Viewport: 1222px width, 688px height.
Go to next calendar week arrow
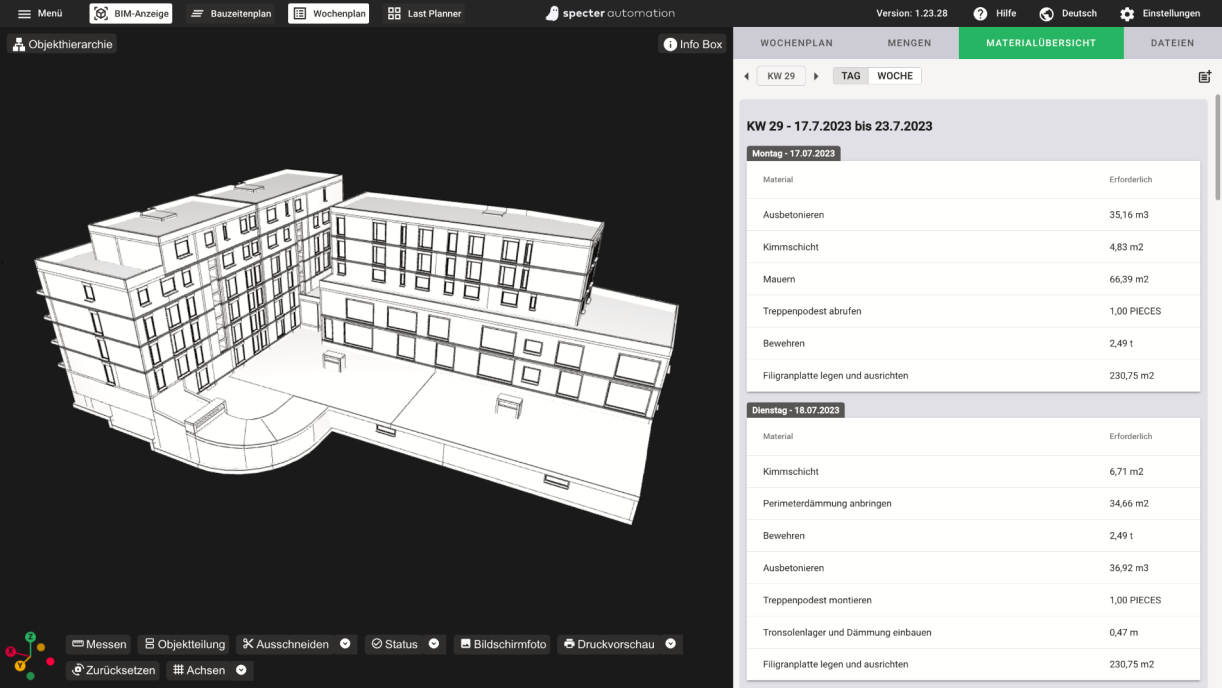816,77
